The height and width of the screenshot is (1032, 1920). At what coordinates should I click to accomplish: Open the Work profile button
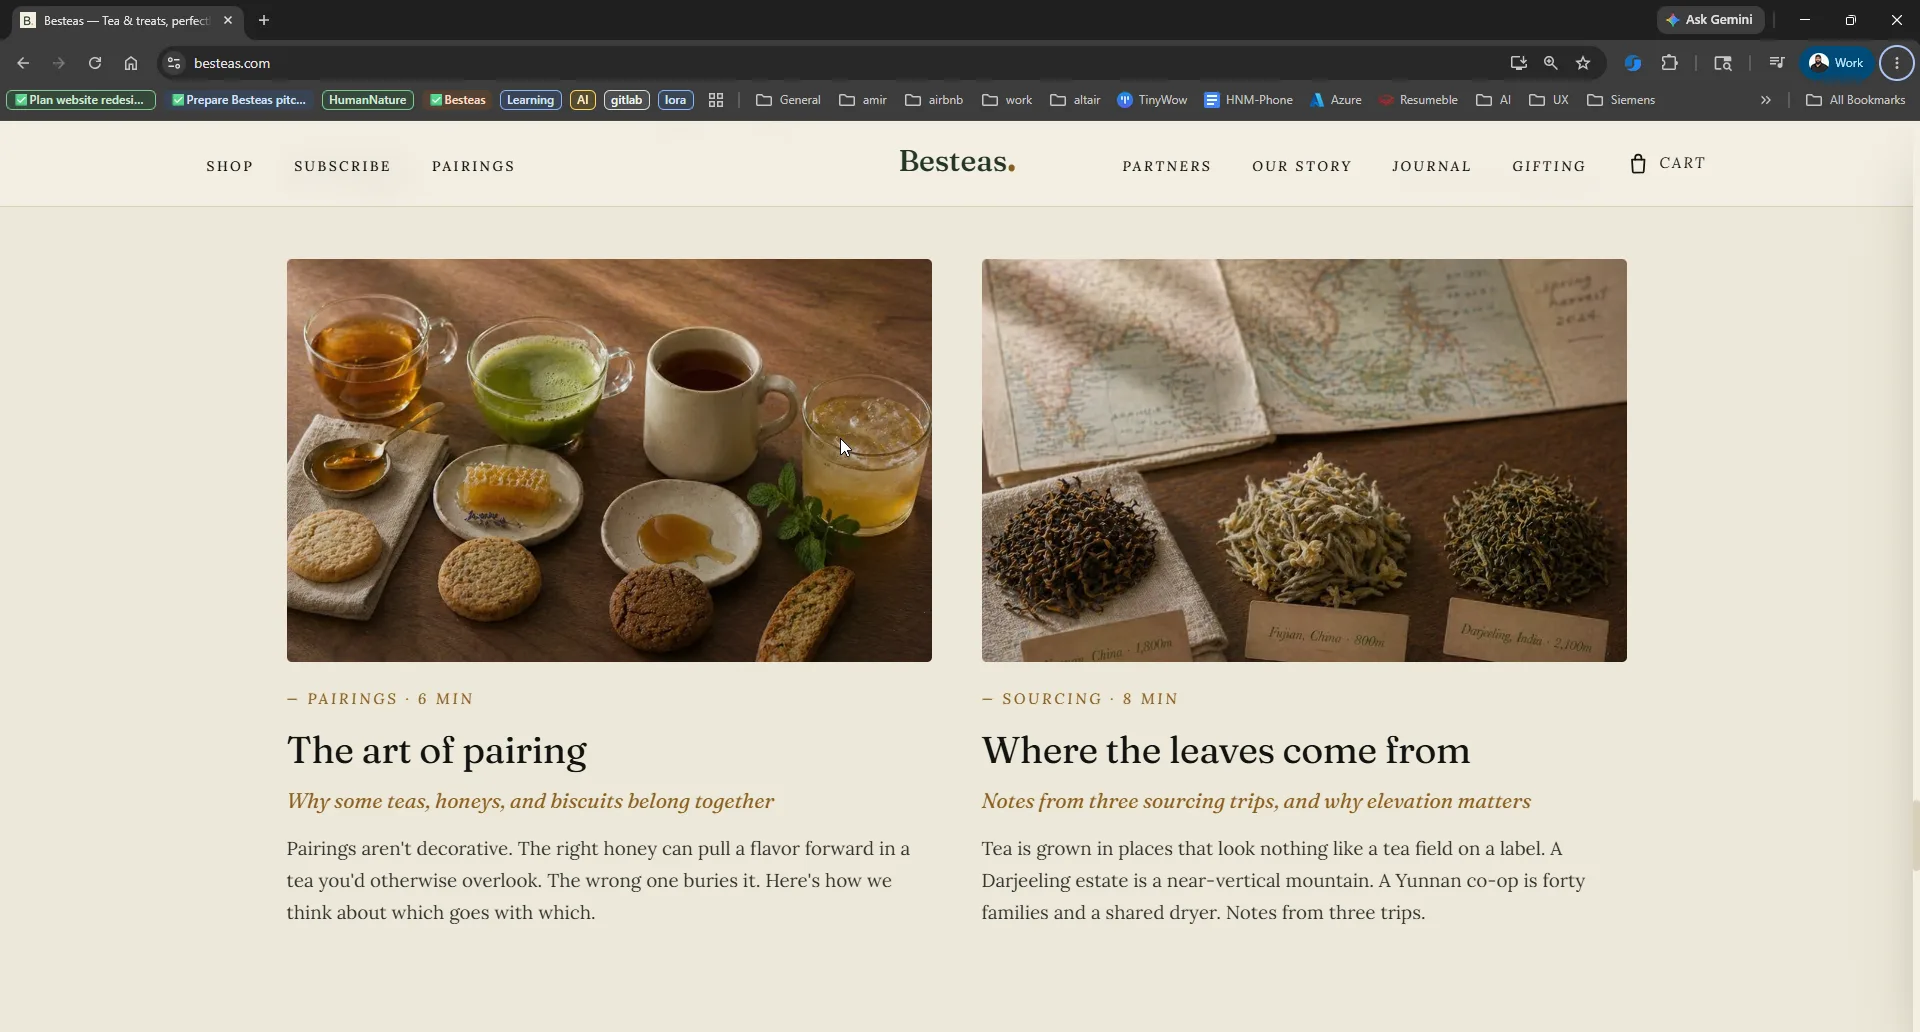[1837, 63]
